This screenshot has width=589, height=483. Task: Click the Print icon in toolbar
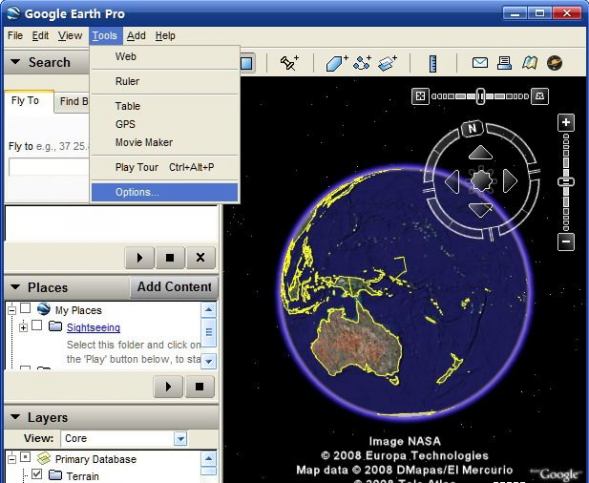coord(504,63)
